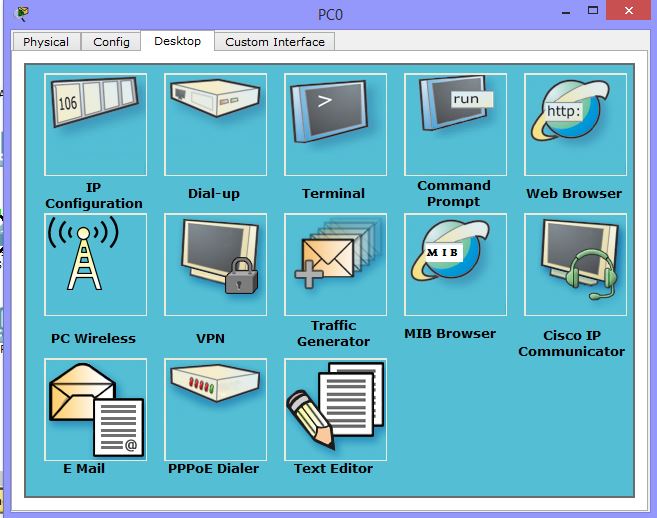Screen dimensions: 657x518
Task: Open the Text Editor pencil icon
Action: (335, 409)
